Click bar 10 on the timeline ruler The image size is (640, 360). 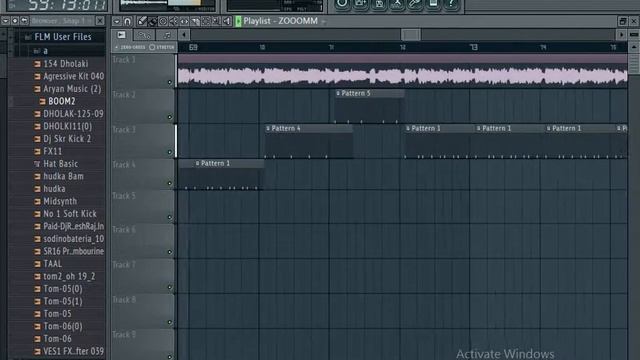click(262, 47)
